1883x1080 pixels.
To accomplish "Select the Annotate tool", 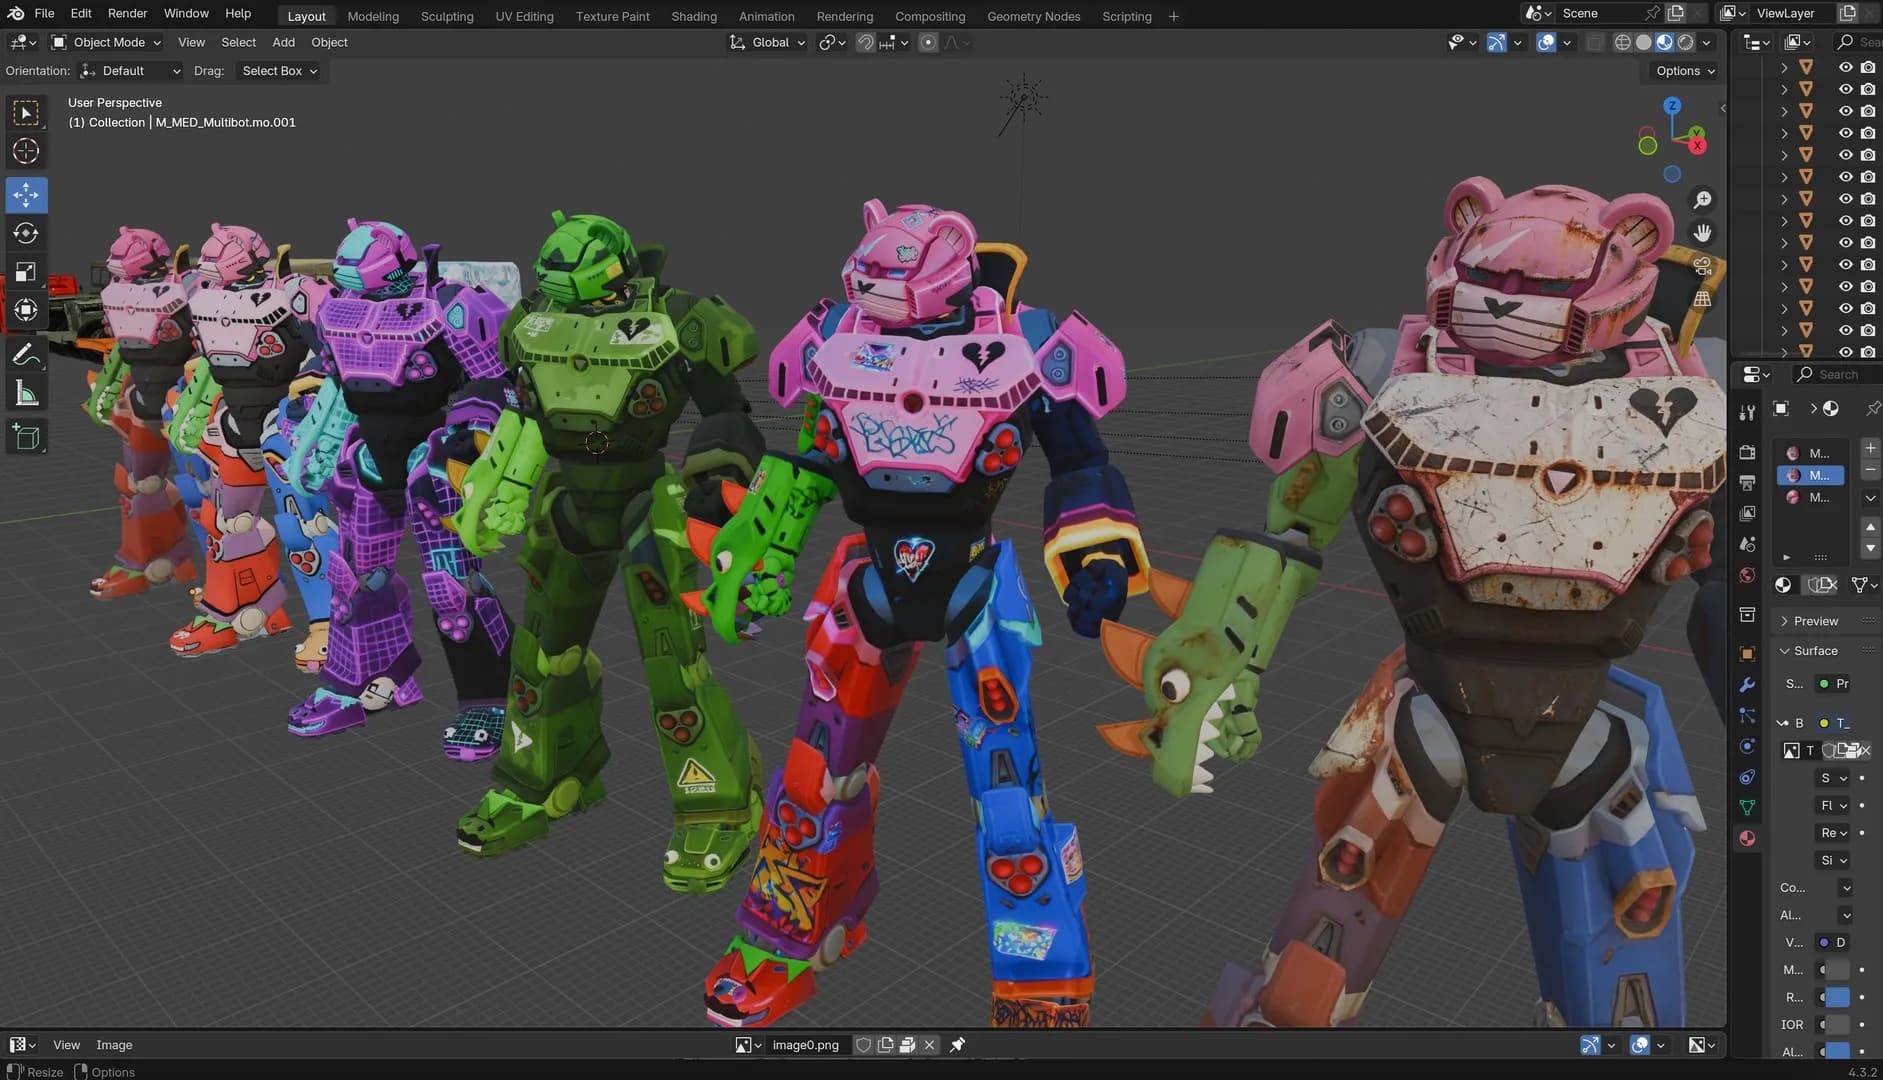I will [x=26, y=353].
